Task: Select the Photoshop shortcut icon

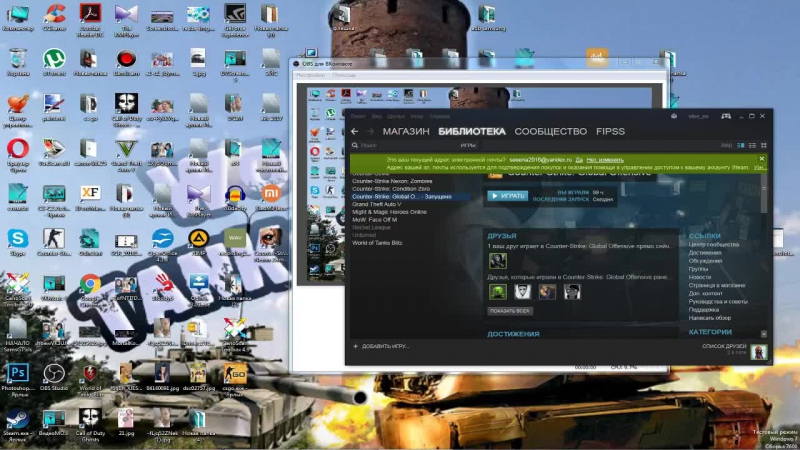Action: [x=17, y=380]
